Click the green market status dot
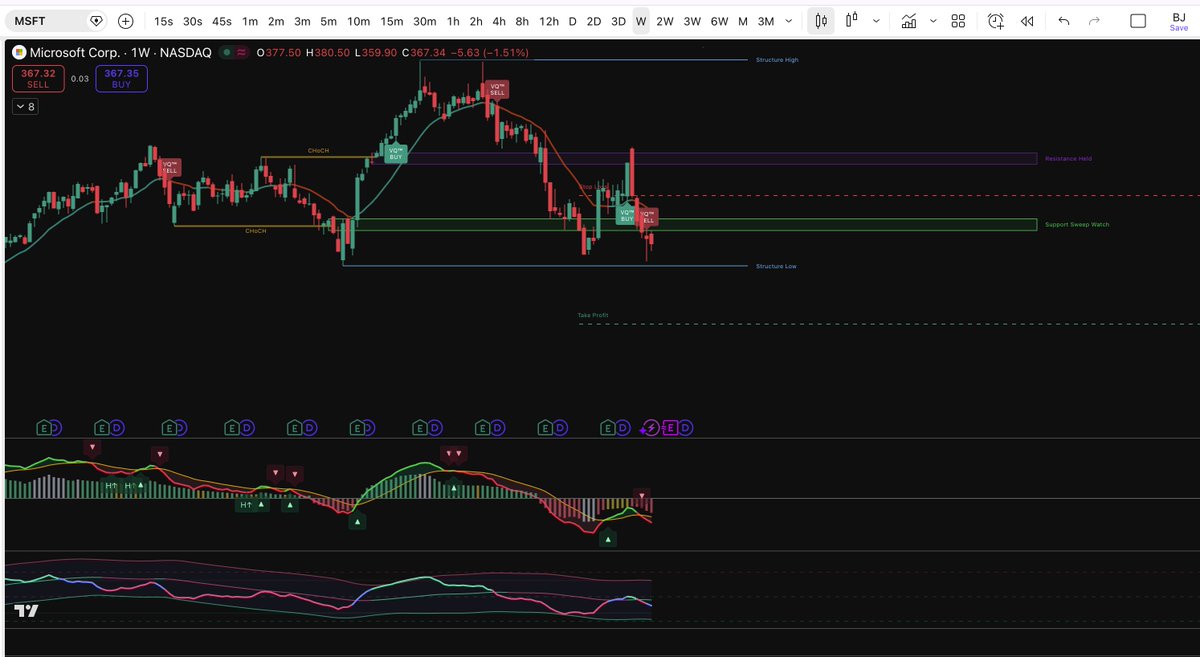The width and height of the screenshot is (1200, 657). pyautogui.click(x=229, y=52)
